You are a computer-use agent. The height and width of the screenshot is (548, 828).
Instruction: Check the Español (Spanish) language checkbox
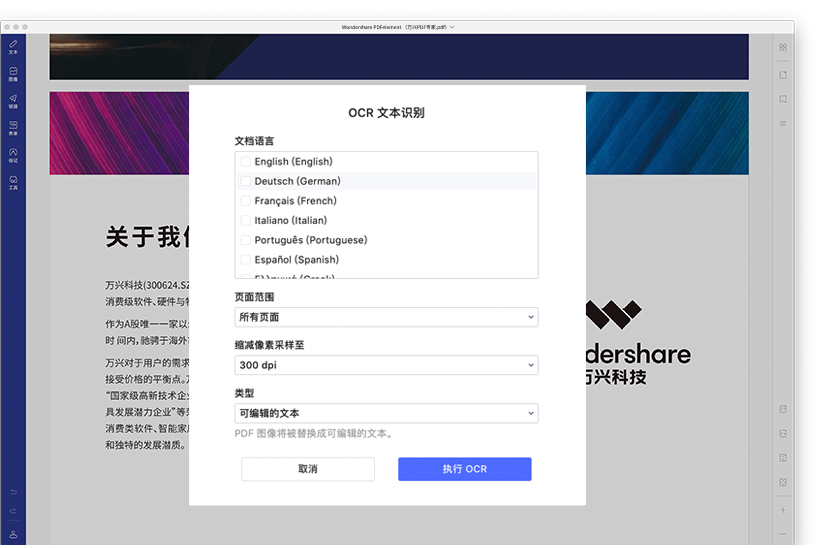tap(246, 259)
